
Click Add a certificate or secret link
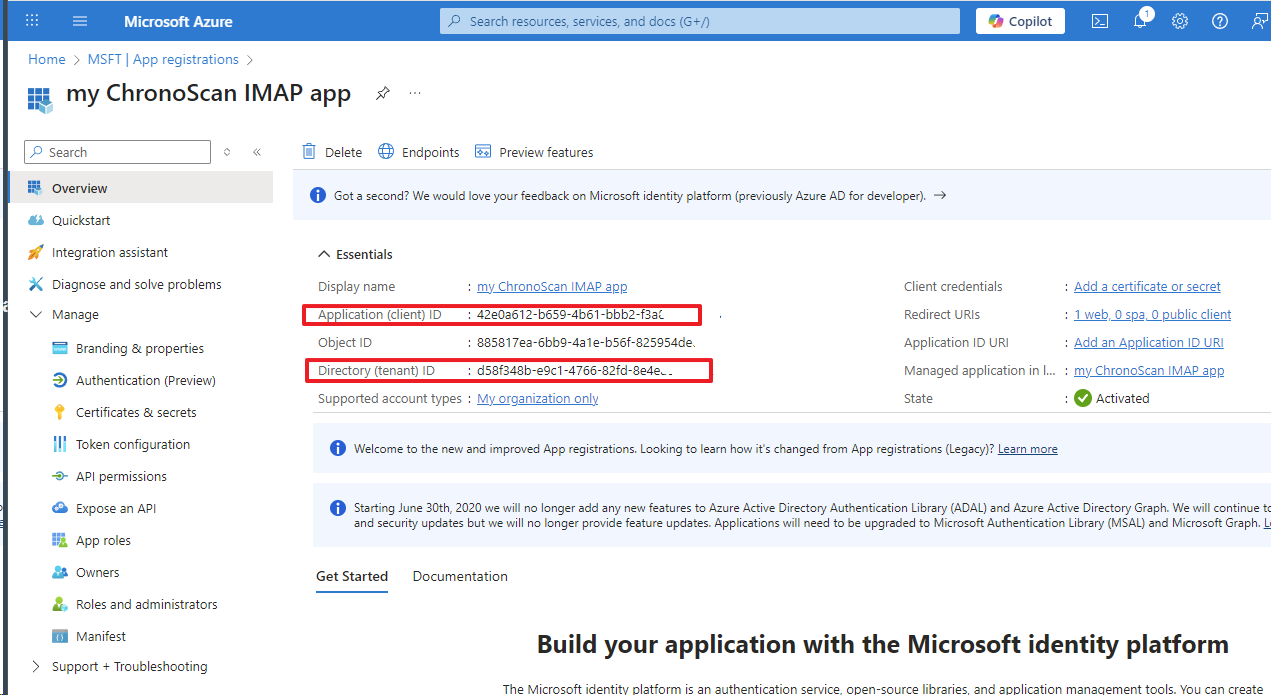pos(1147,286)
